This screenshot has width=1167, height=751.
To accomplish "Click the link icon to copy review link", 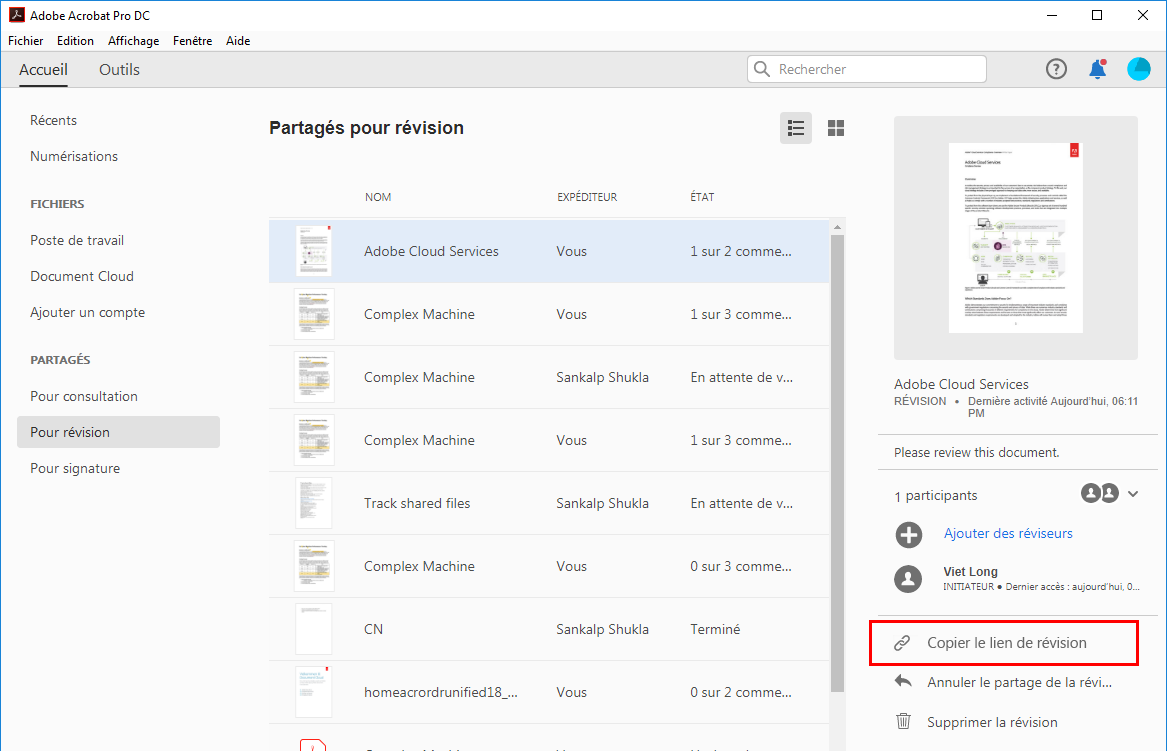I will [902, 643].
